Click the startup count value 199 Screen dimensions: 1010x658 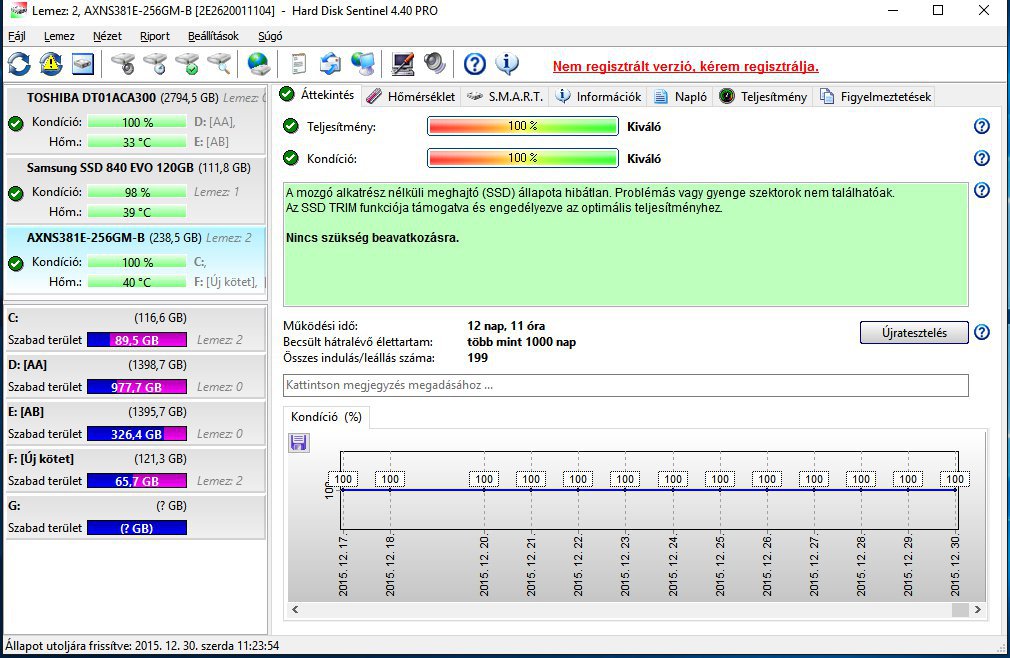pos(477,358)
